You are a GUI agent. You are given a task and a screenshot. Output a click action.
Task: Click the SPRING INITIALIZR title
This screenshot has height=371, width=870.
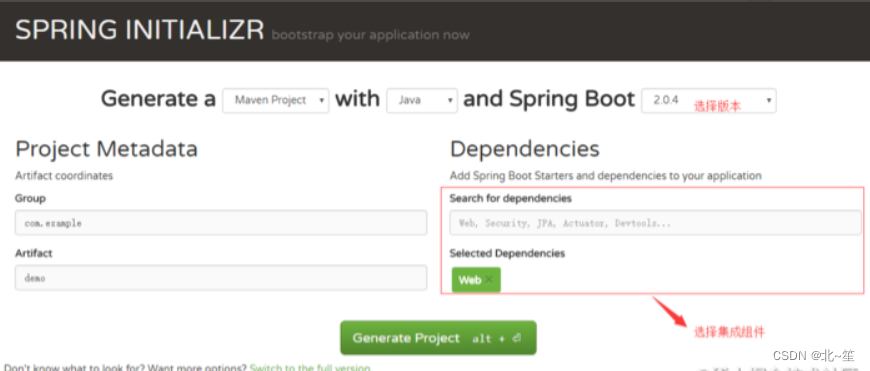coord(139,30)
